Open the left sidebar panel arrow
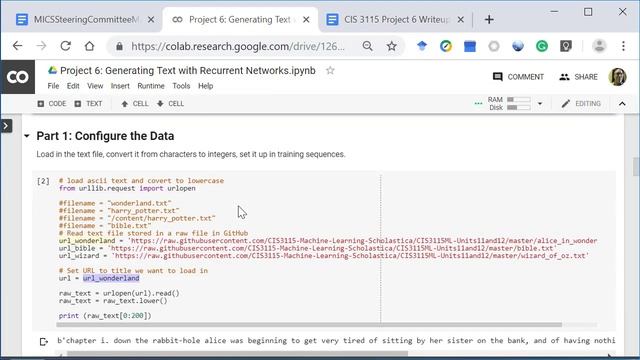The height and width of the screenshot is (360, 640). point(6,126)
